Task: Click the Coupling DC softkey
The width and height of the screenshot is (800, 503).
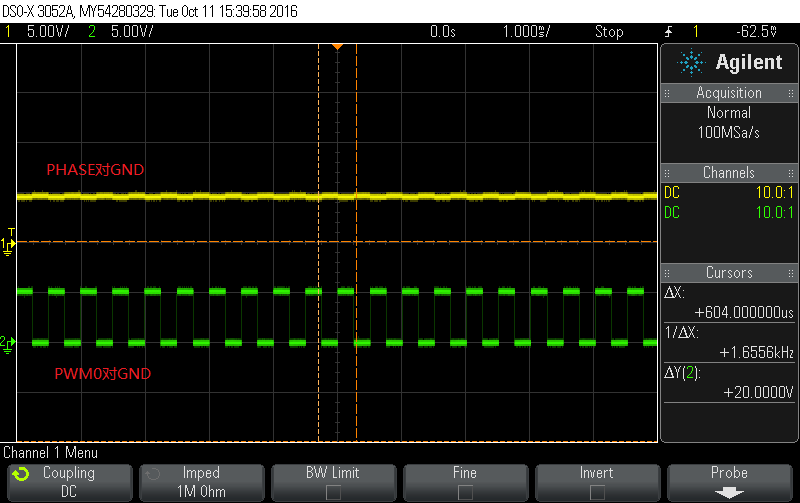Action: 69,482
